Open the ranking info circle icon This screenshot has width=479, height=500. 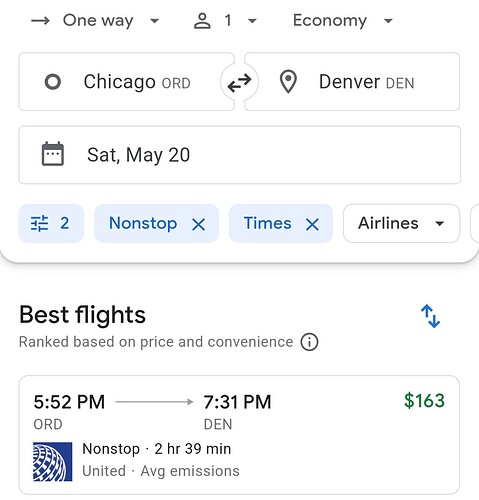coord(309,342)
